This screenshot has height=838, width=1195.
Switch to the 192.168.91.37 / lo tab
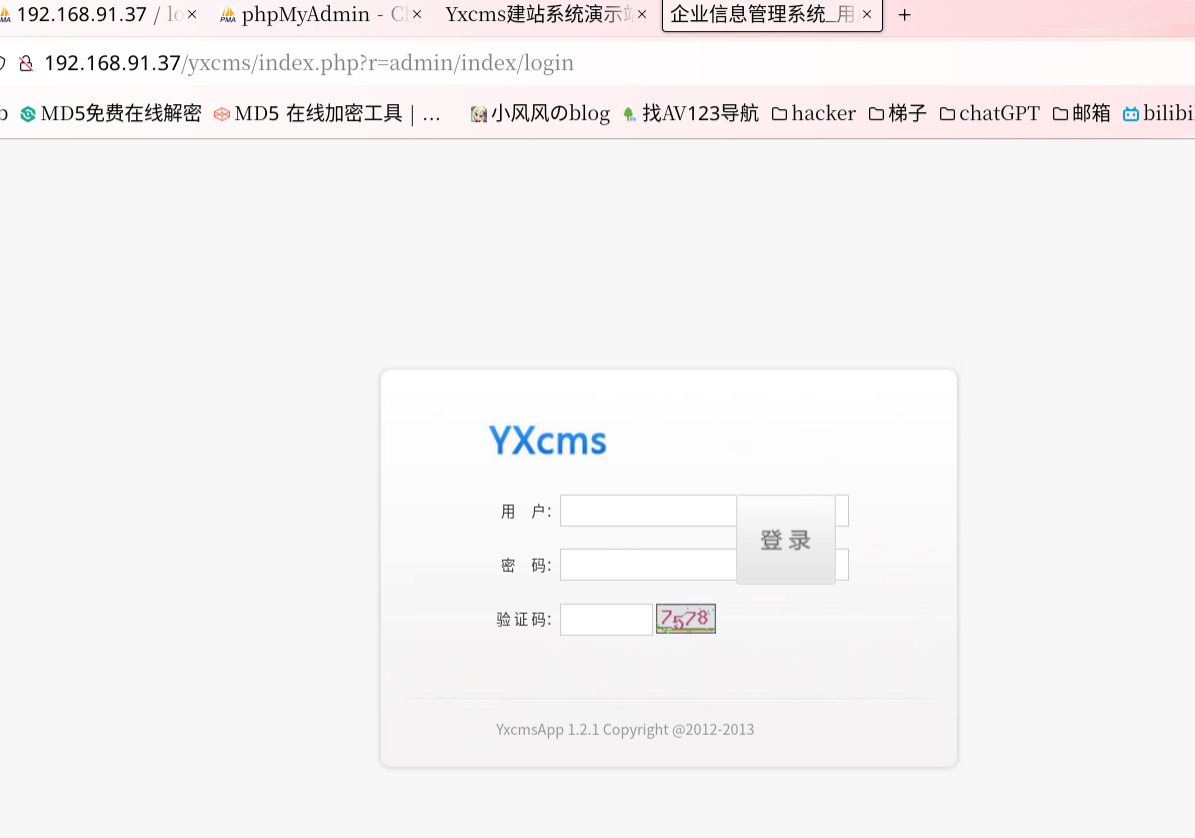click(99, 14)
